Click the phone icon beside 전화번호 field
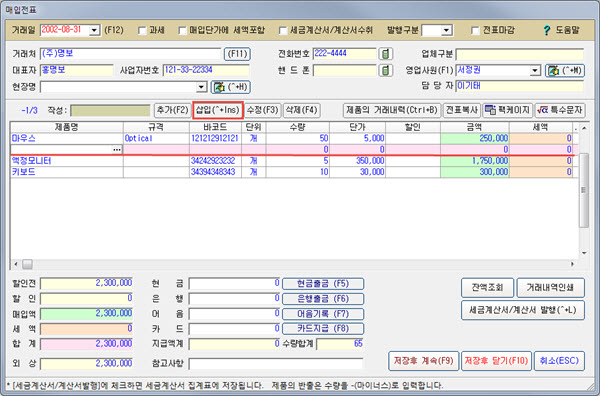 click(386, 54)
